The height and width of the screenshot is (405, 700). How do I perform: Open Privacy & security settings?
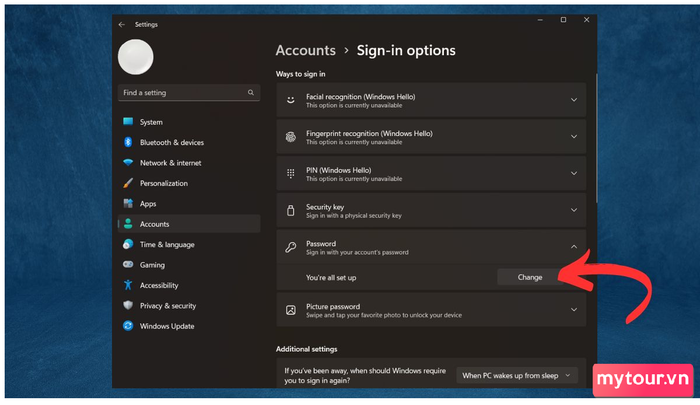pos(189,306)
